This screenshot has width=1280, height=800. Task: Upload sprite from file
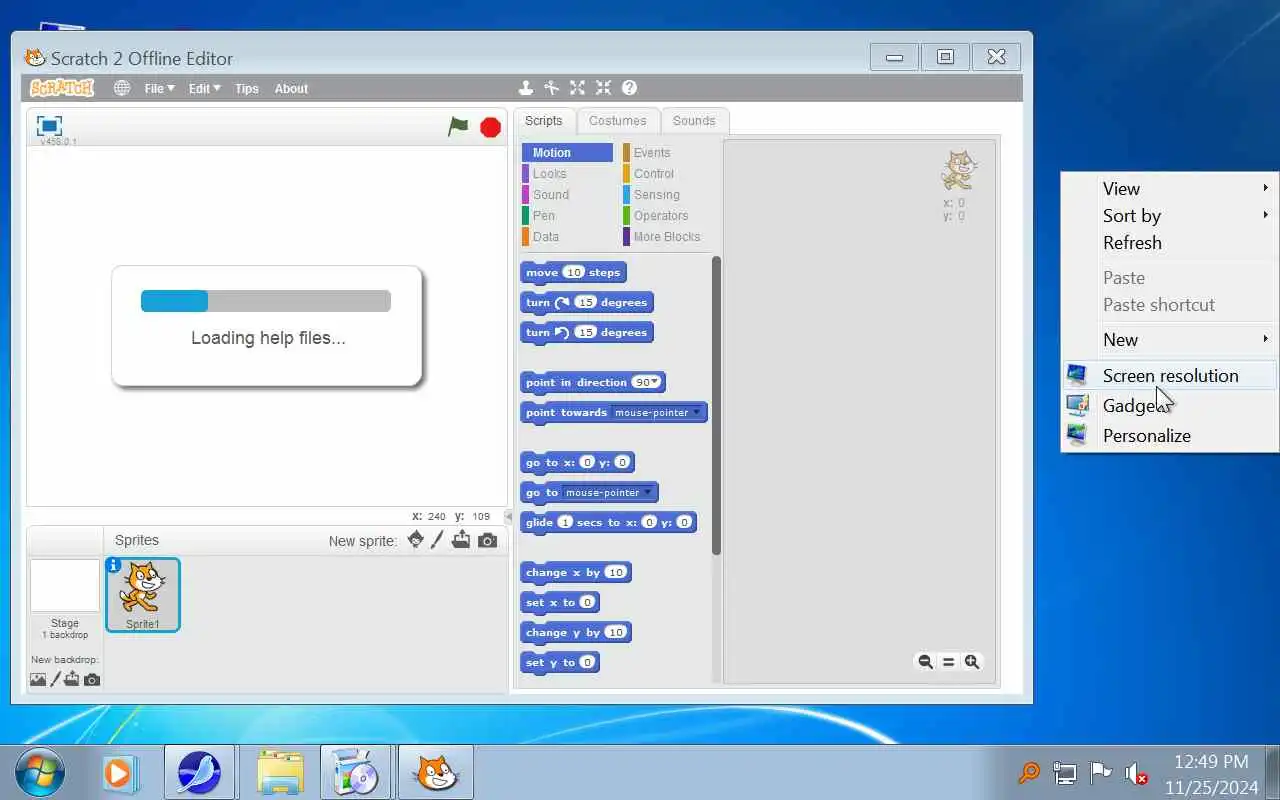(x=461, y=540)
